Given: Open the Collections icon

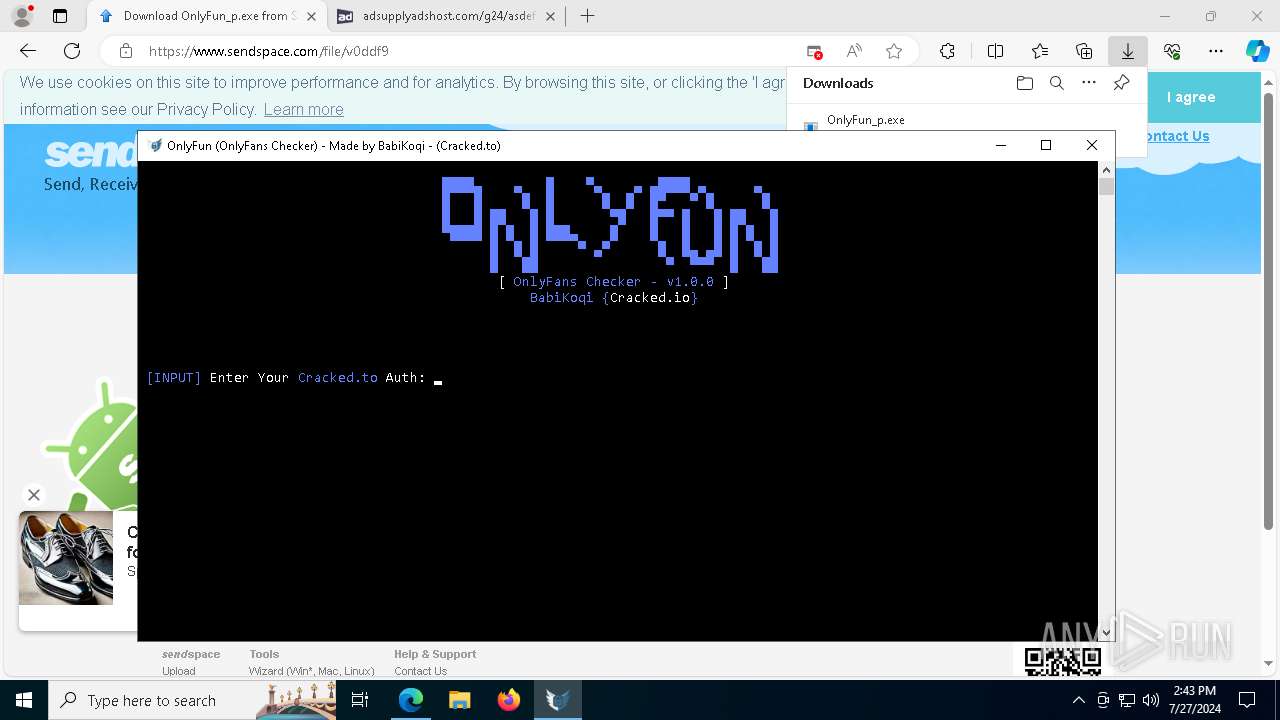Looking at the screenshot, I should (1084, 51).
